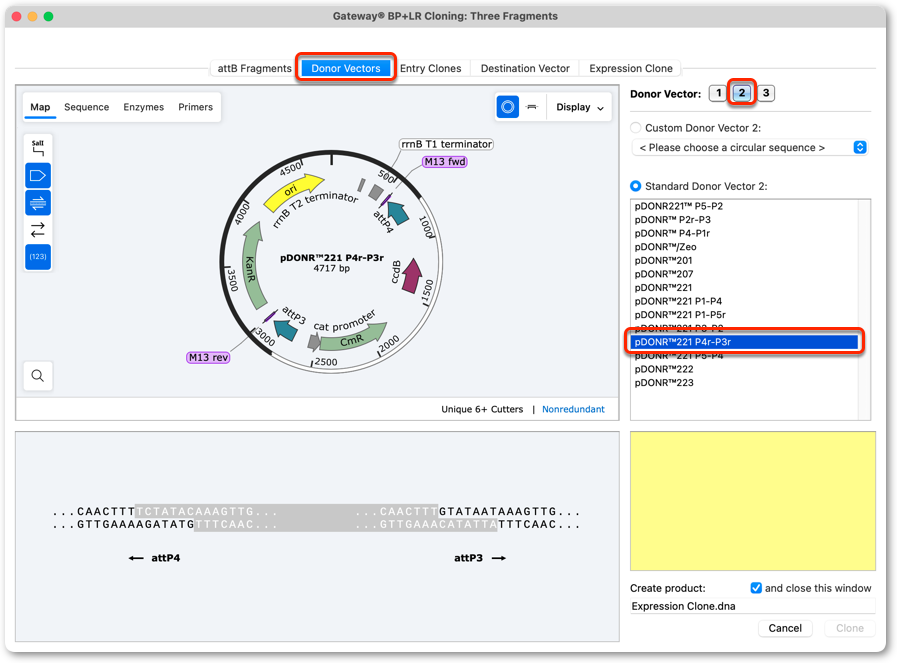Switch to the Sequence view tab

(86, 107)
